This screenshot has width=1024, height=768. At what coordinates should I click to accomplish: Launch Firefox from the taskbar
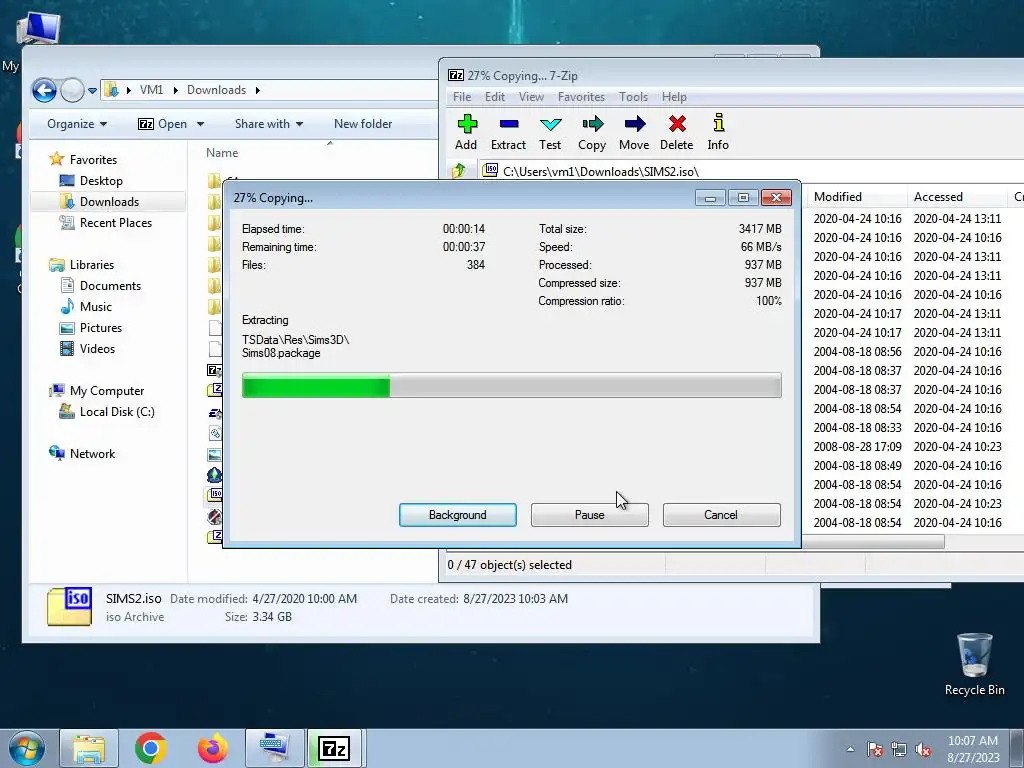tap(212, 748)
